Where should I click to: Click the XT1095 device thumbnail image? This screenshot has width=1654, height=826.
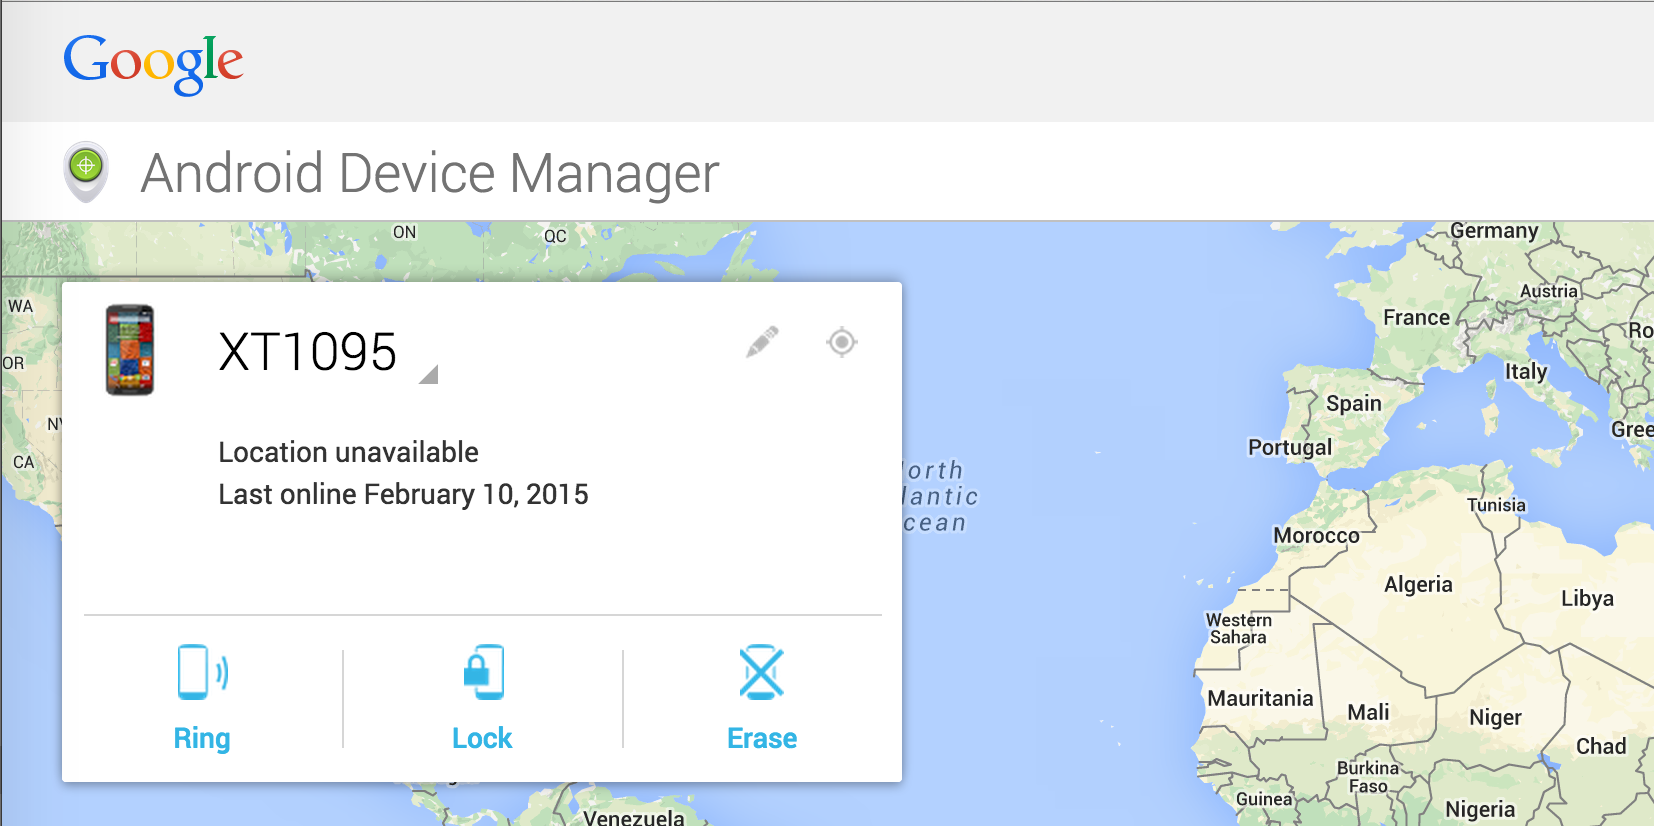(x=130, y=350)
